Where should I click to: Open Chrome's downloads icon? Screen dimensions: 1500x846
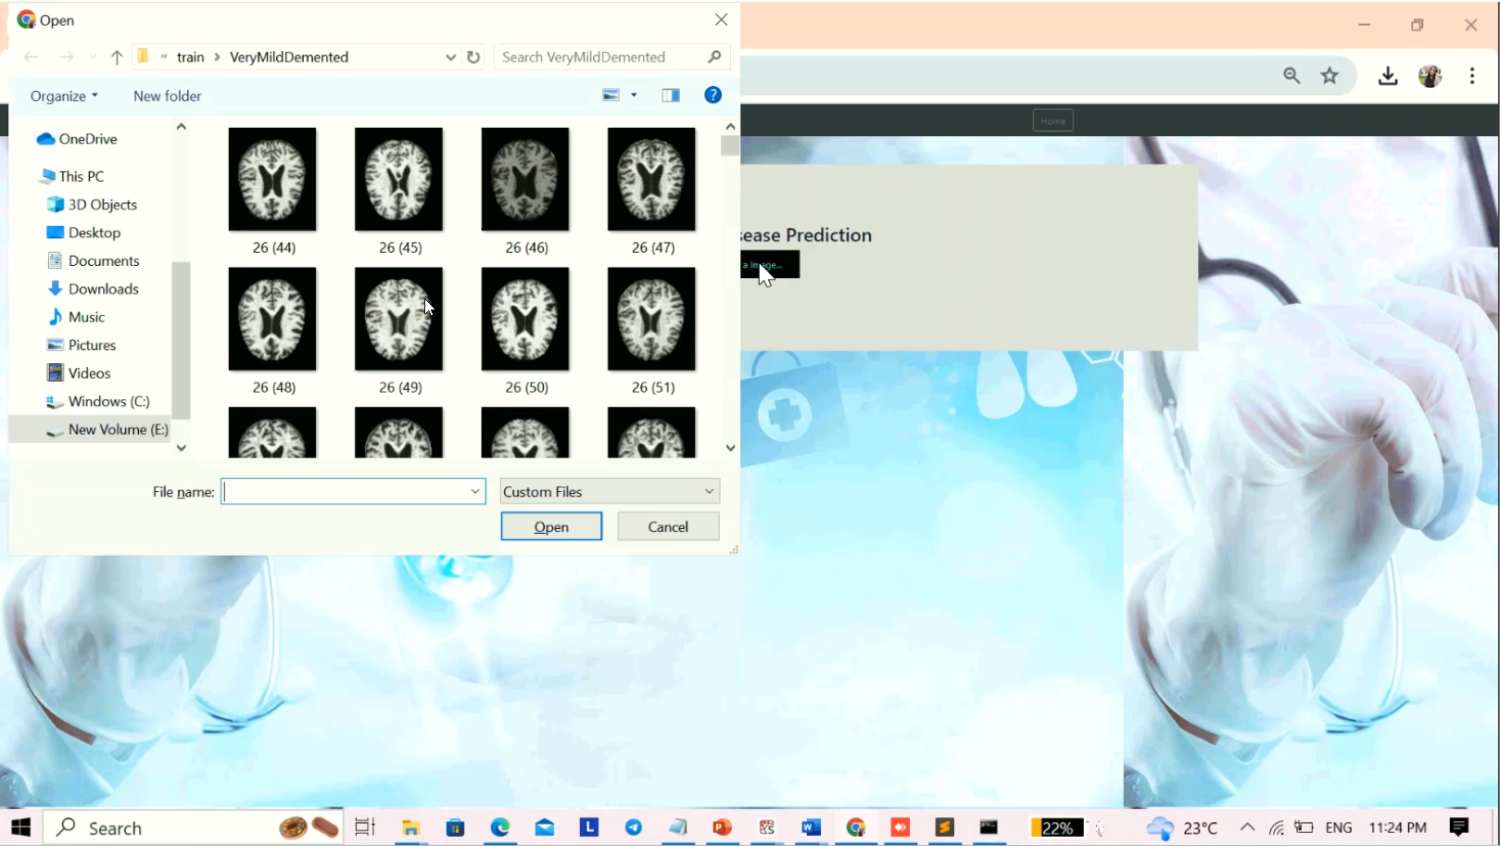coord(1387,76)
